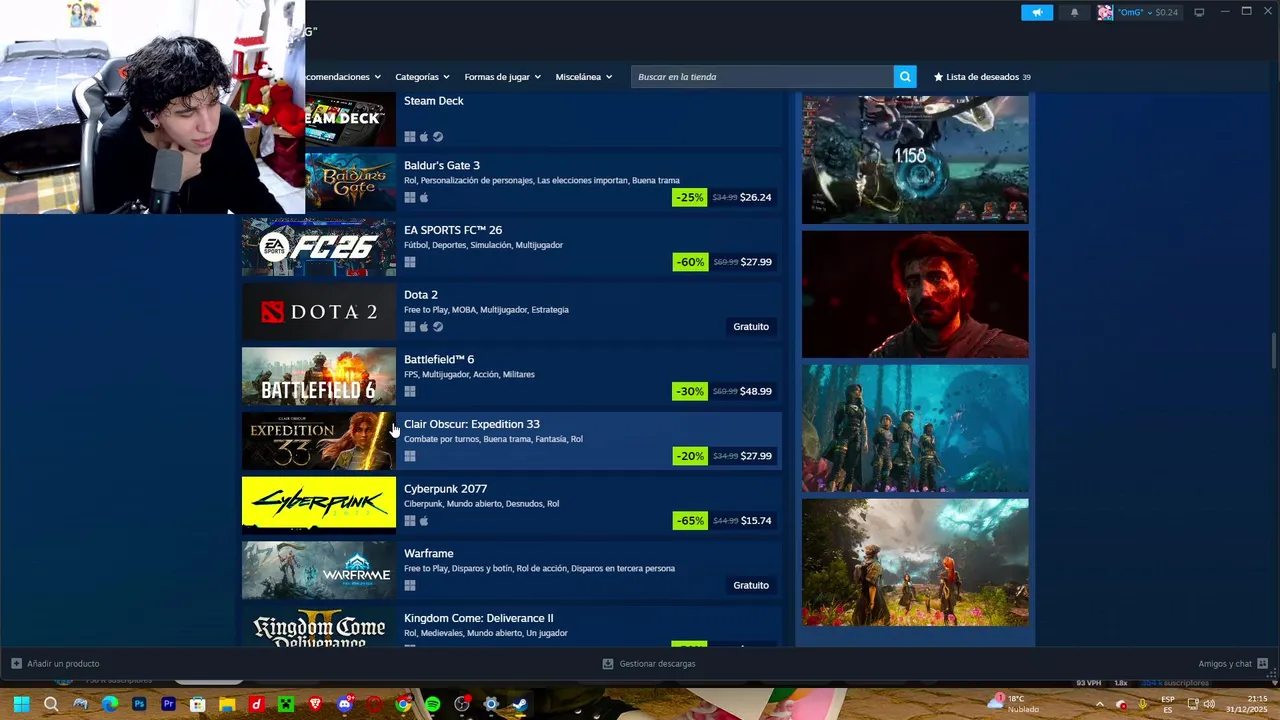This screenshot has width=1280, height=720.
Task: Open the "OmG" account avatar
Action: (1105, 12)
